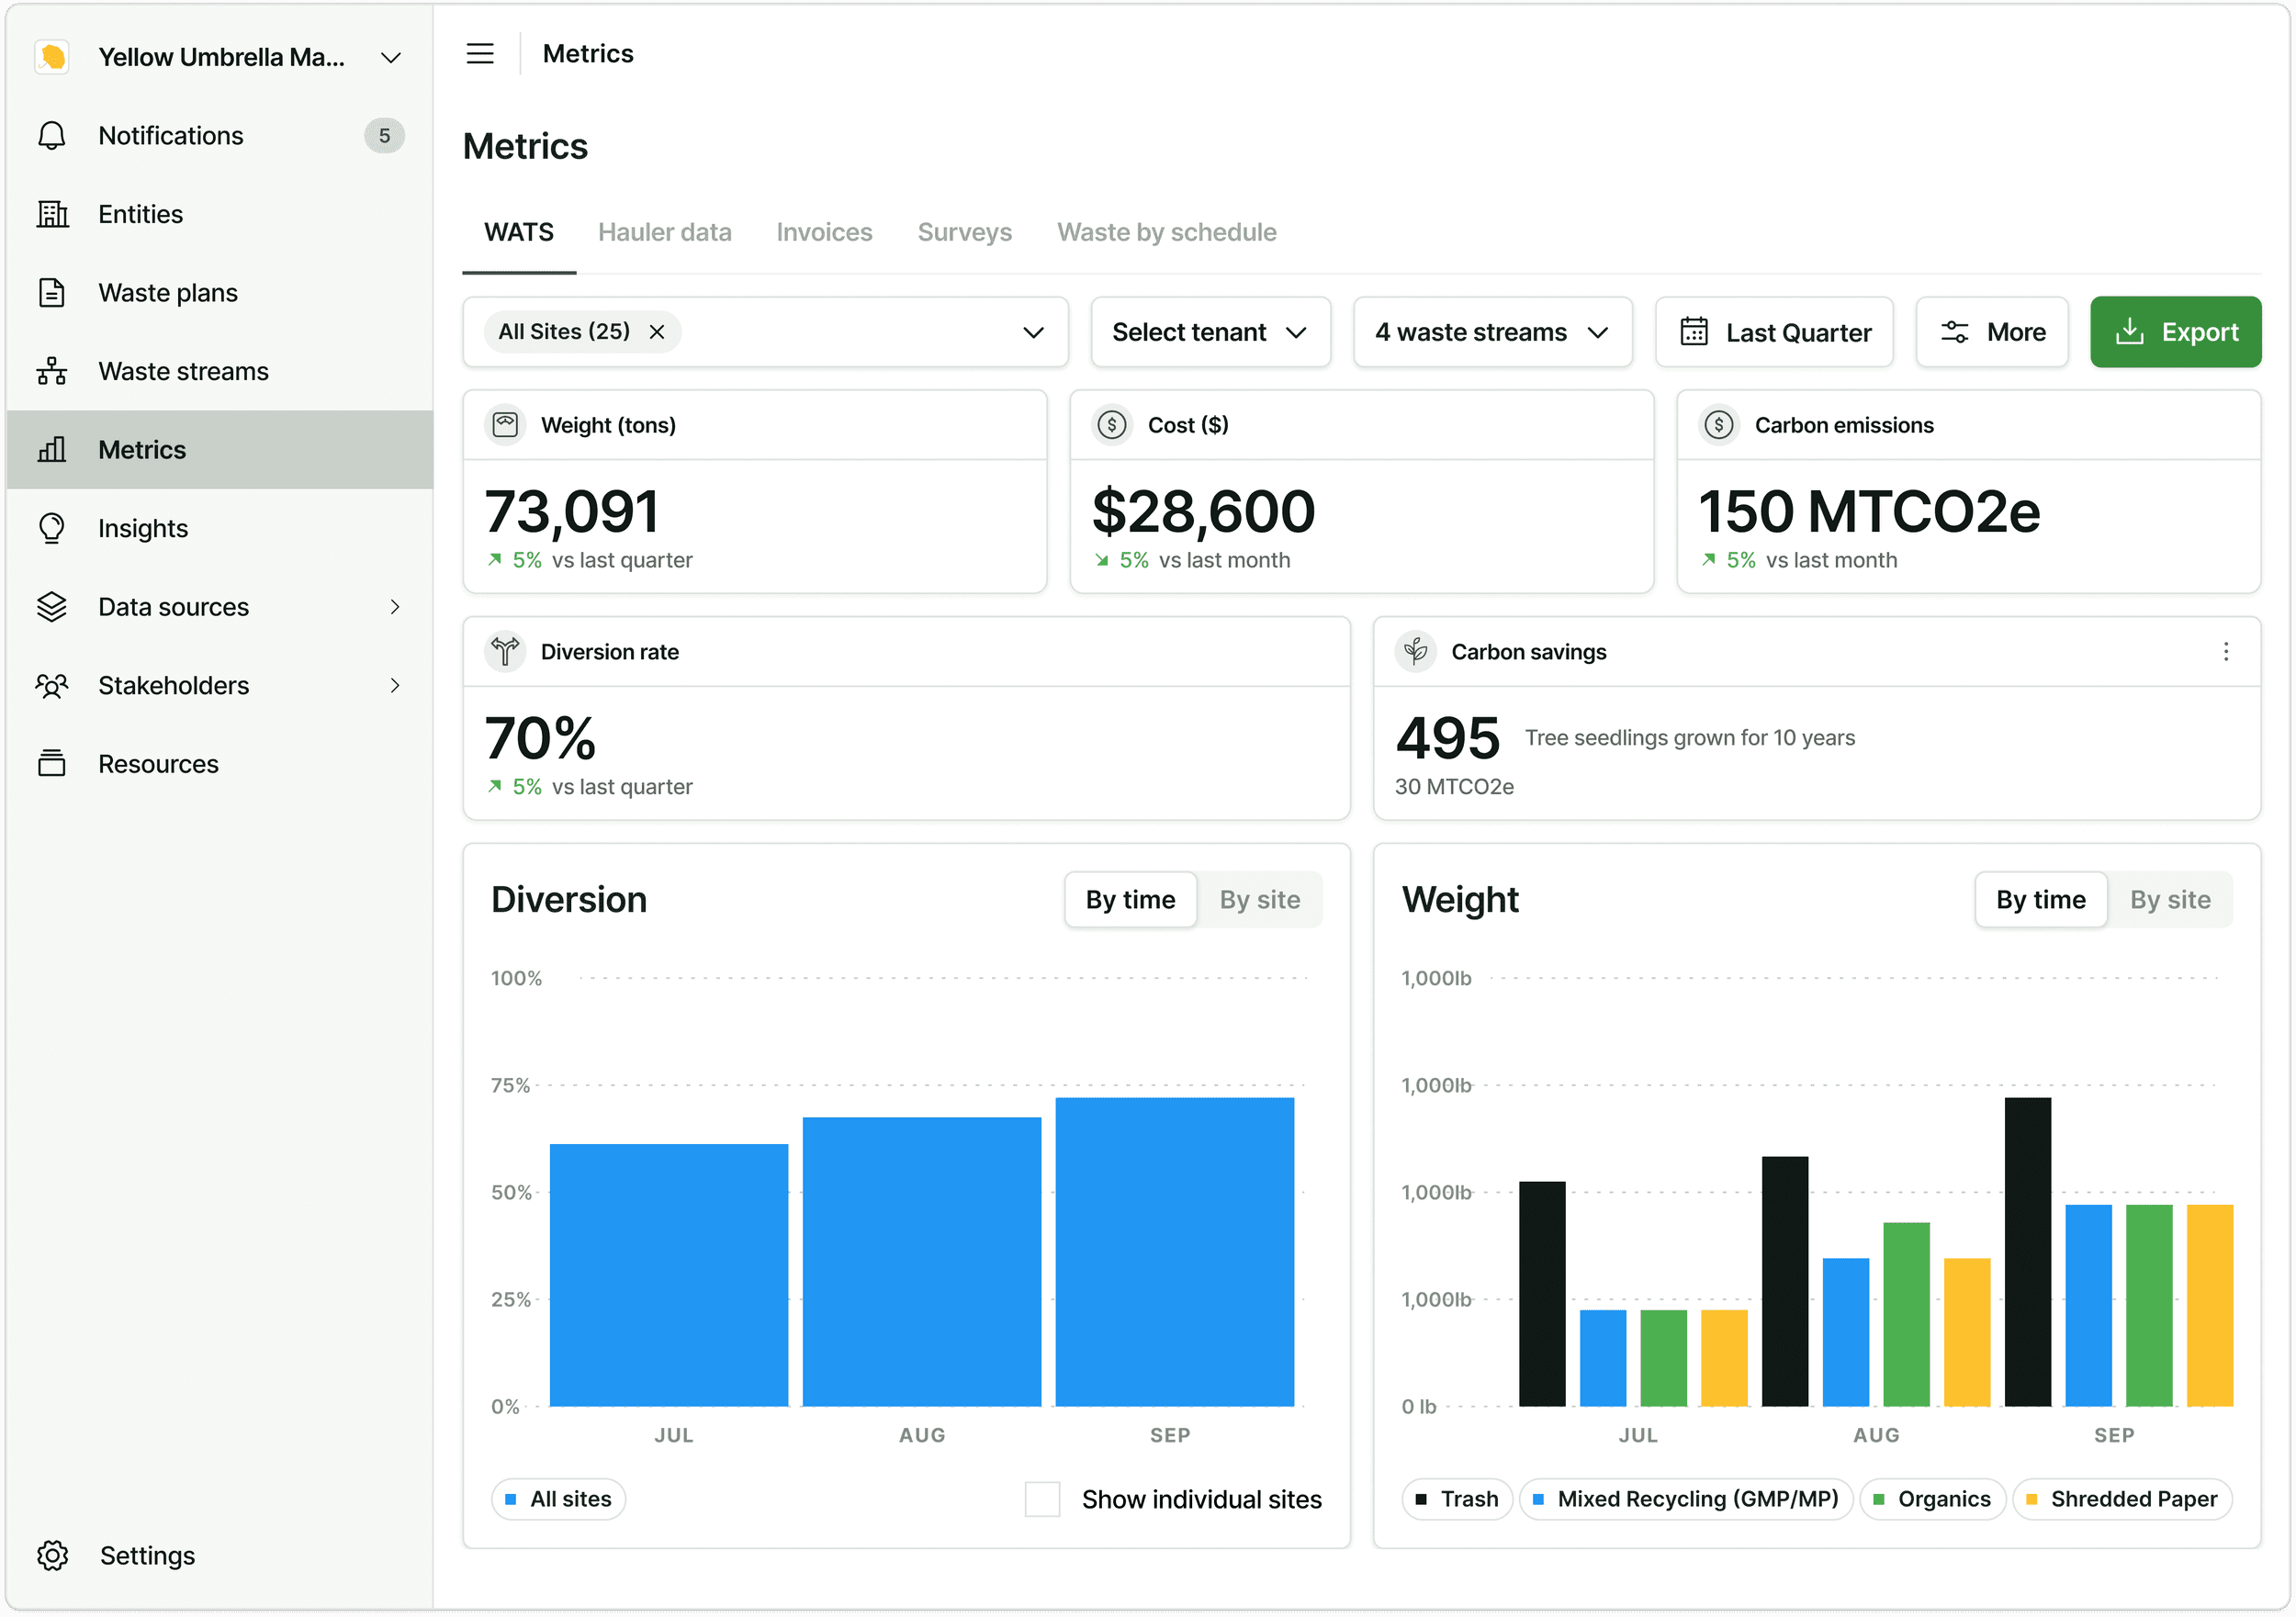The width and height of the screenshot is (2296, 1617).
Task: Click the Entities building icon
Action: (52, 214)
